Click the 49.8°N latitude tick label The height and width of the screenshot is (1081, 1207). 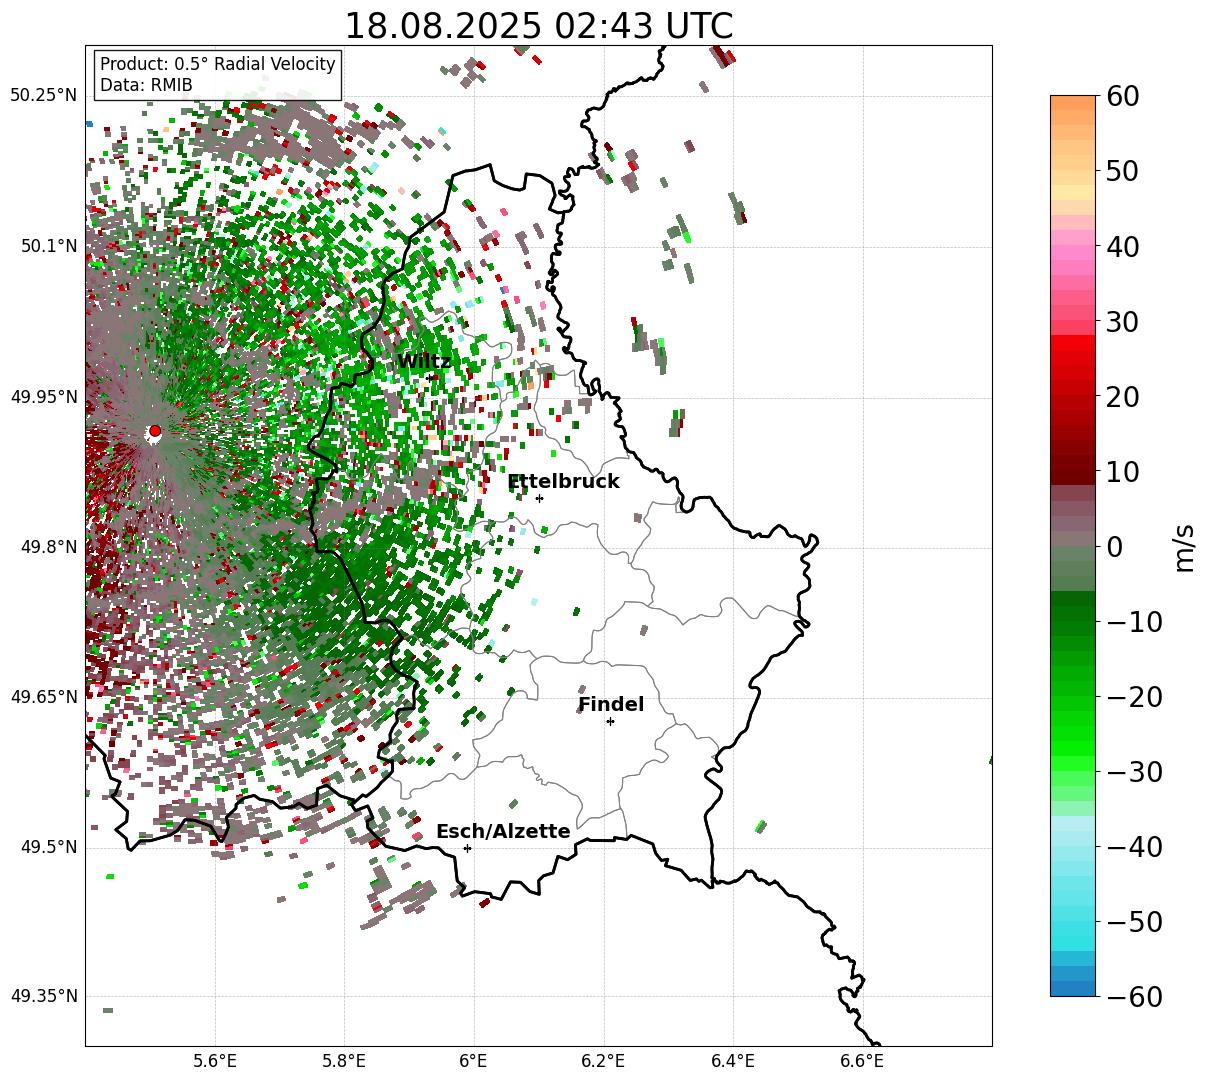point(48,547)
